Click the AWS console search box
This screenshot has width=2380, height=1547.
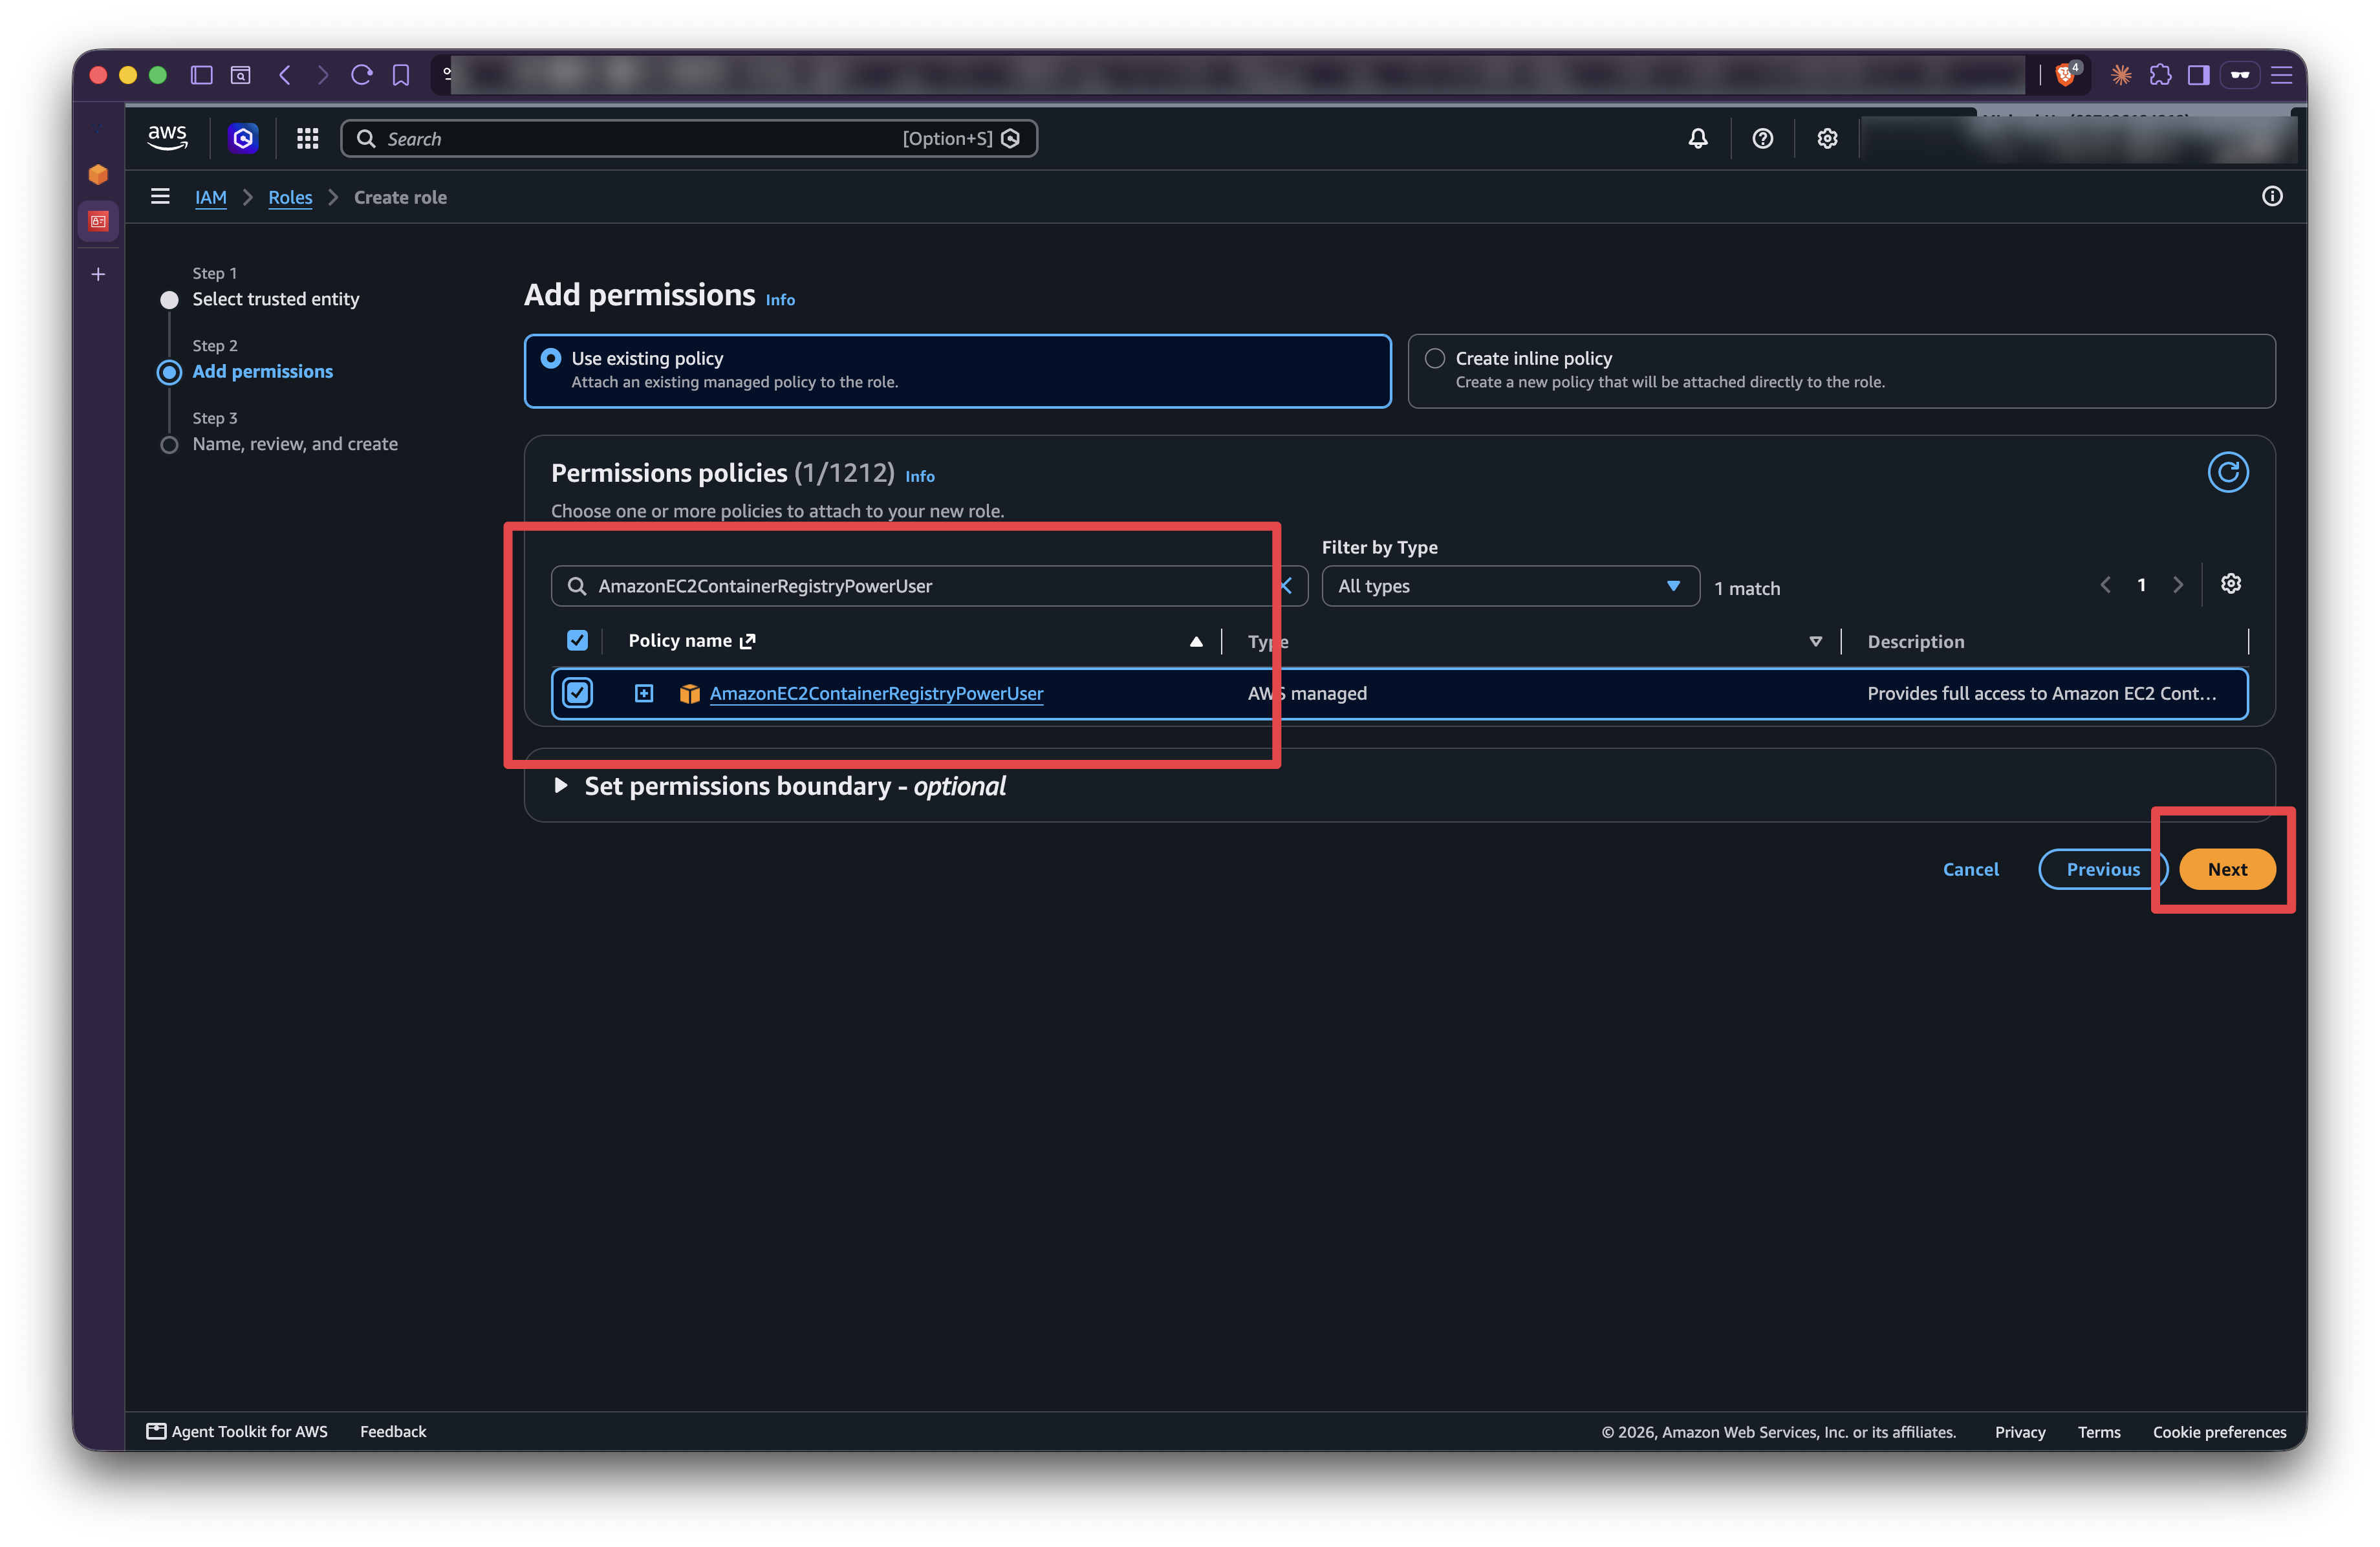click(x=688, y=139)
